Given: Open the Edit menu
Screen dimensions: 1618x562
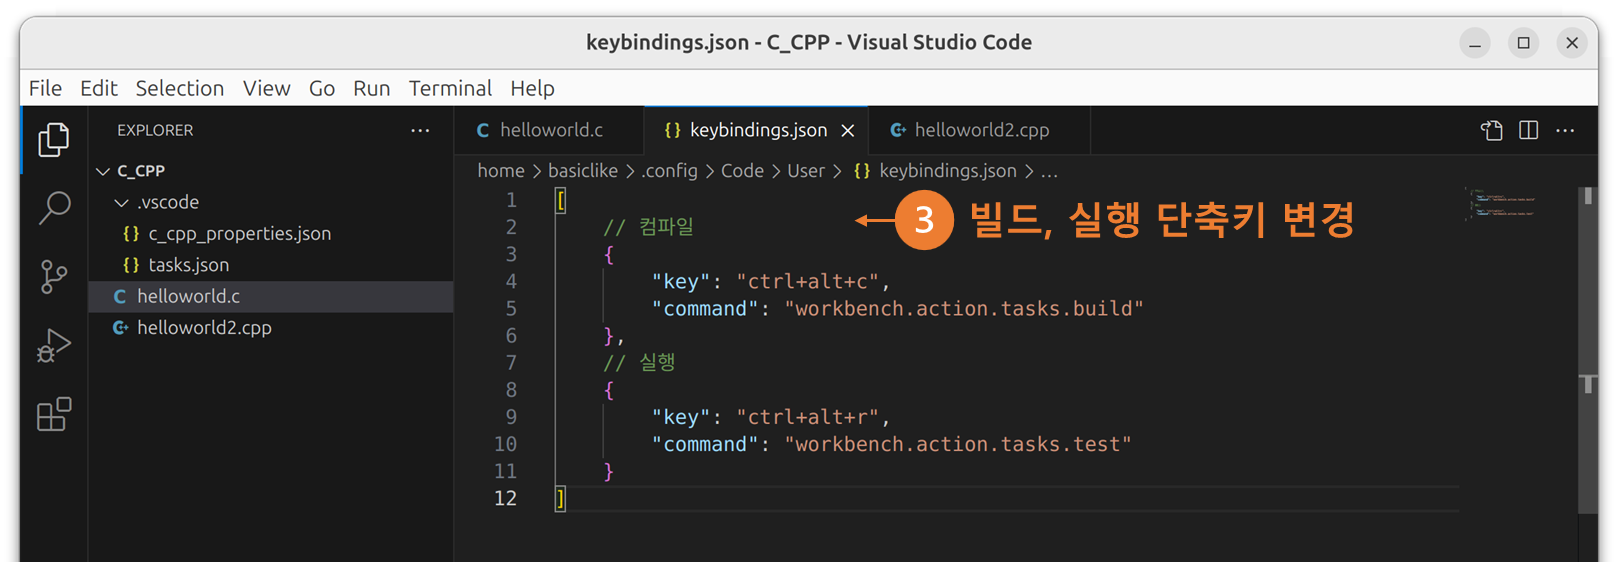Looking at the screenshot, I should pyautogui.click(x=98, y=88).
